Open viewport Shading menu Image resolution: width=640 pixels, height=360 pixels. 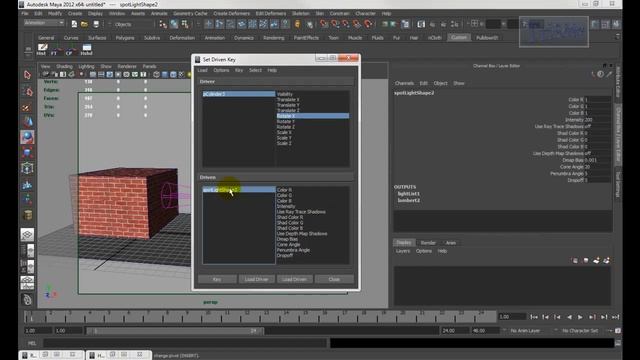pyautogui.click(x=64, y=66)
